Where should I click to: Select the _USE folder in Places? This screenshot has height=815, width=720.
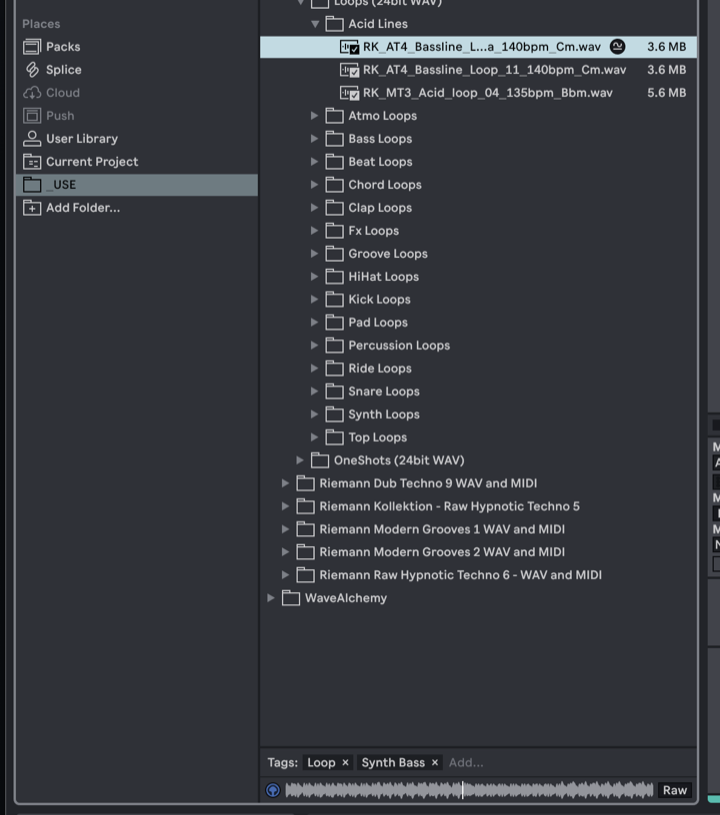point(137,185)
